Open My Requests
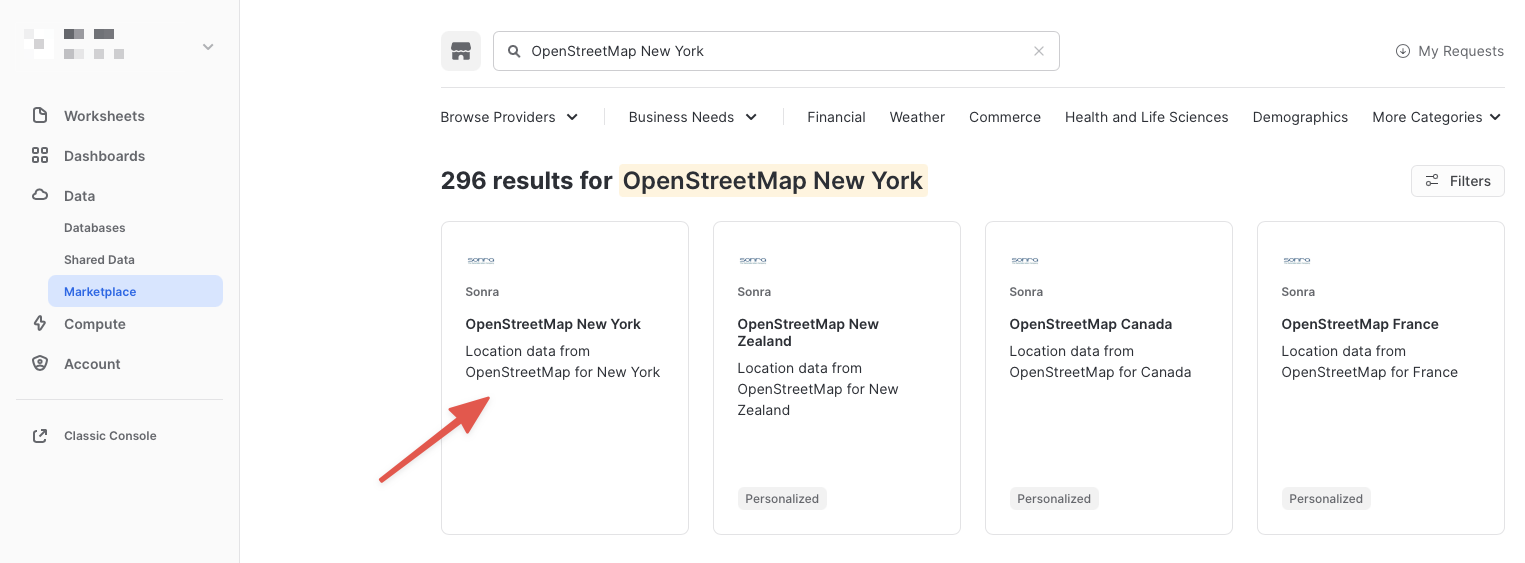This screenshot has height=563, width=1525. tap(1449, 51)
